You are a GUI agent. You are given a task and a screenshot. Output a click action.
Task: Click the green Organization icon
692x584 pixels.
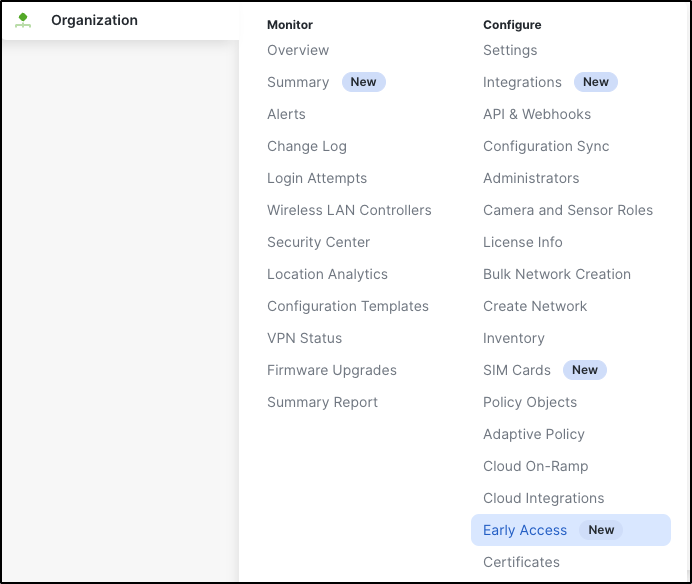coord(24,21)
